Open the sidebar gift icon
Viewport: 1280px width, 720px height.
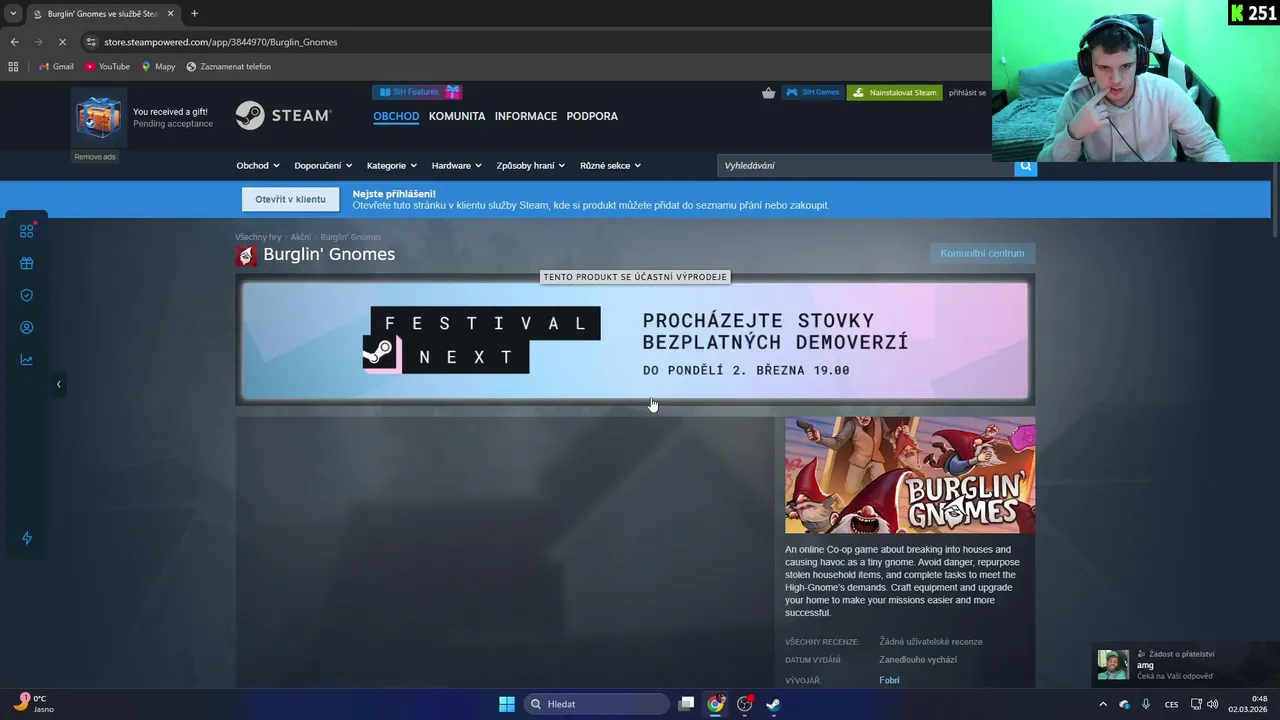[x=27, y=264]
